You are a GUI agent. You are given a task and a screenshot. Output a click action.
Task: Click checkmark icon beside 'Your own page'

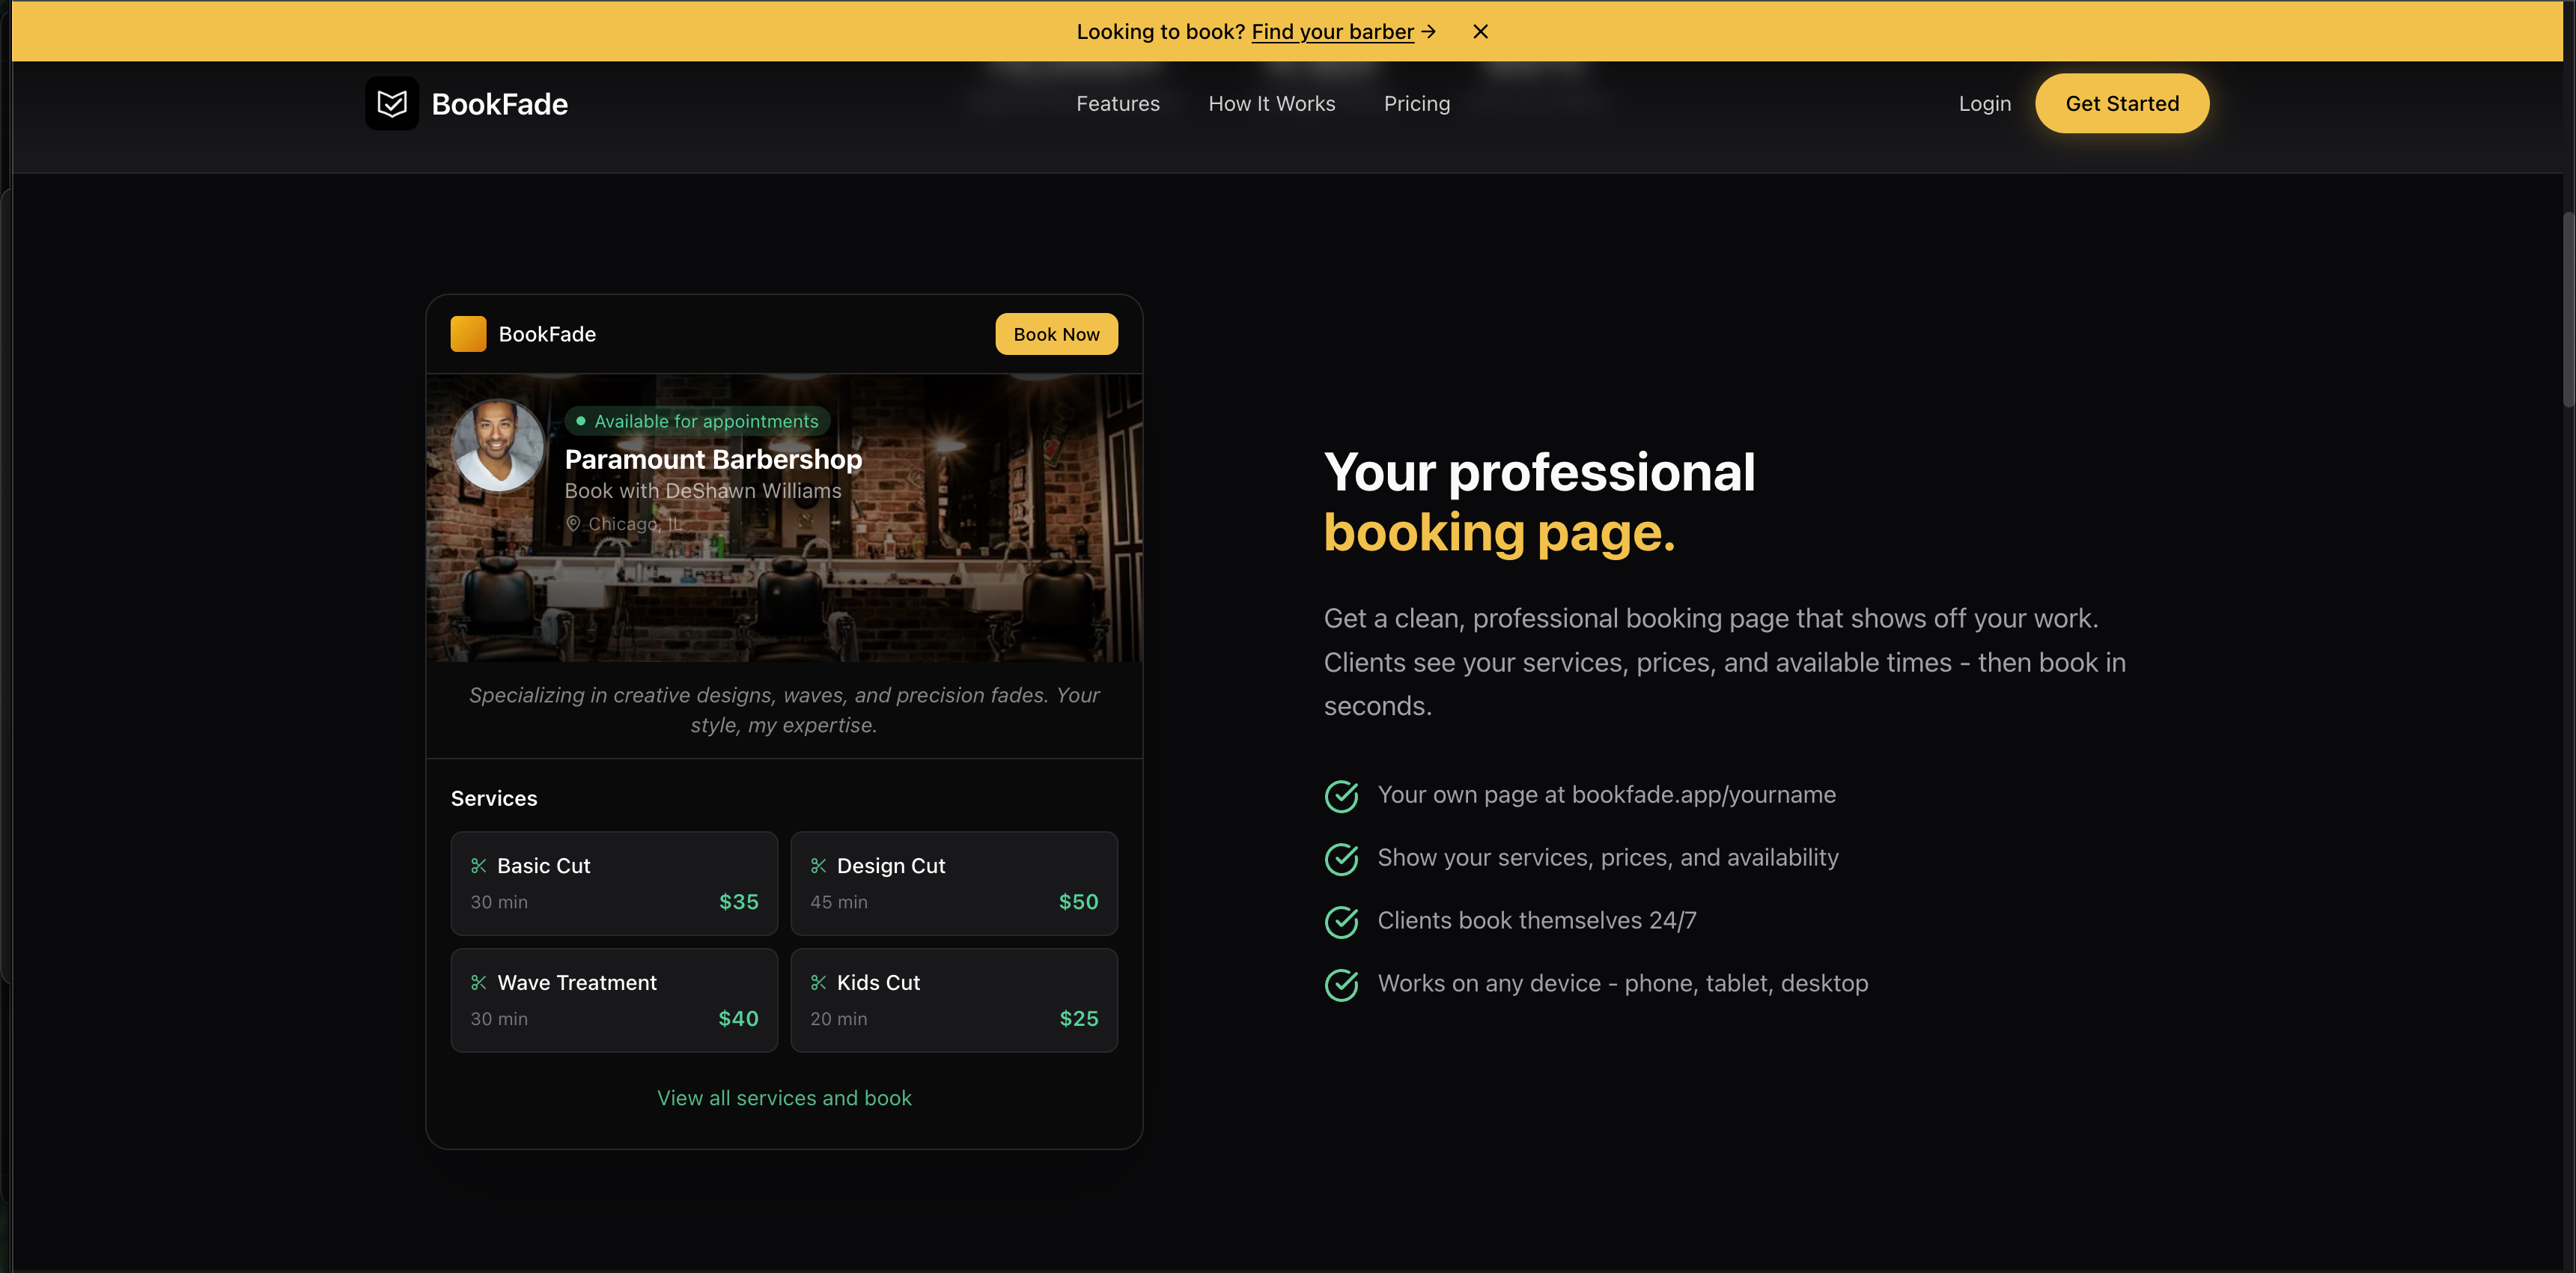point(1341,796)
